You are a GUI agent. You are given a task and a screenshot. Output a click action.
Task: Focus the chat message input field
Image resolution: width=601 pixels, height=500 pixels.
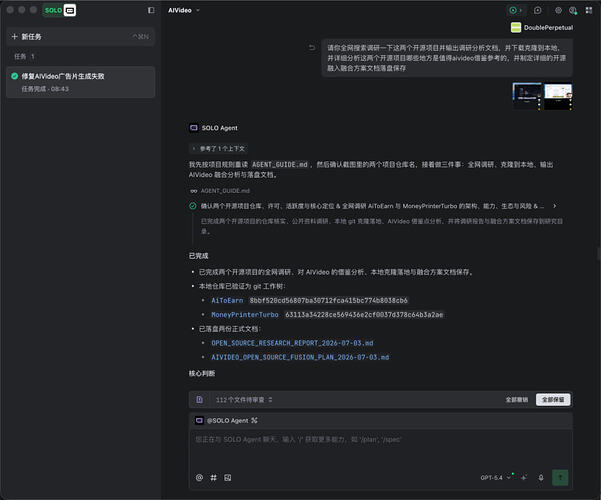pos(381,449)
